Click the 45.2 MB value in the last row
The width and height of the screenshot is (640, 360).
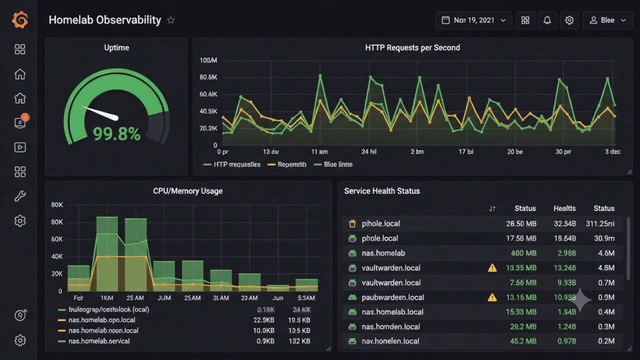coord(523,341)
